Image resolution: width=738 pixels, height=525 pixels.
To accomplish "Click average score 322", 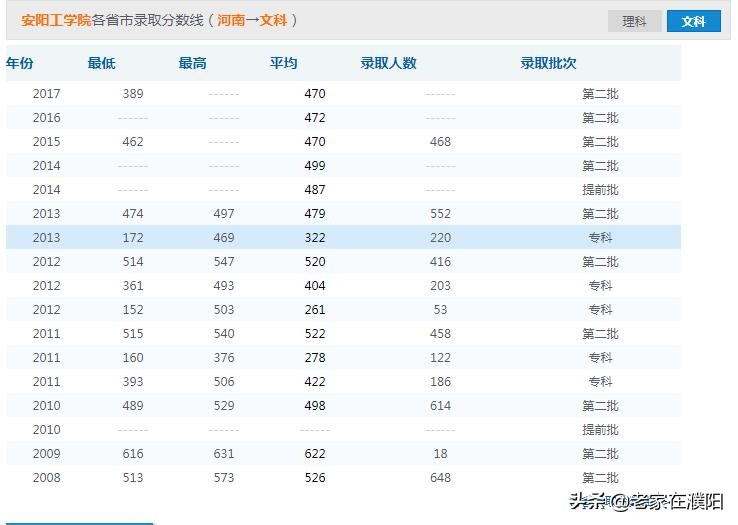I will 315,238.
